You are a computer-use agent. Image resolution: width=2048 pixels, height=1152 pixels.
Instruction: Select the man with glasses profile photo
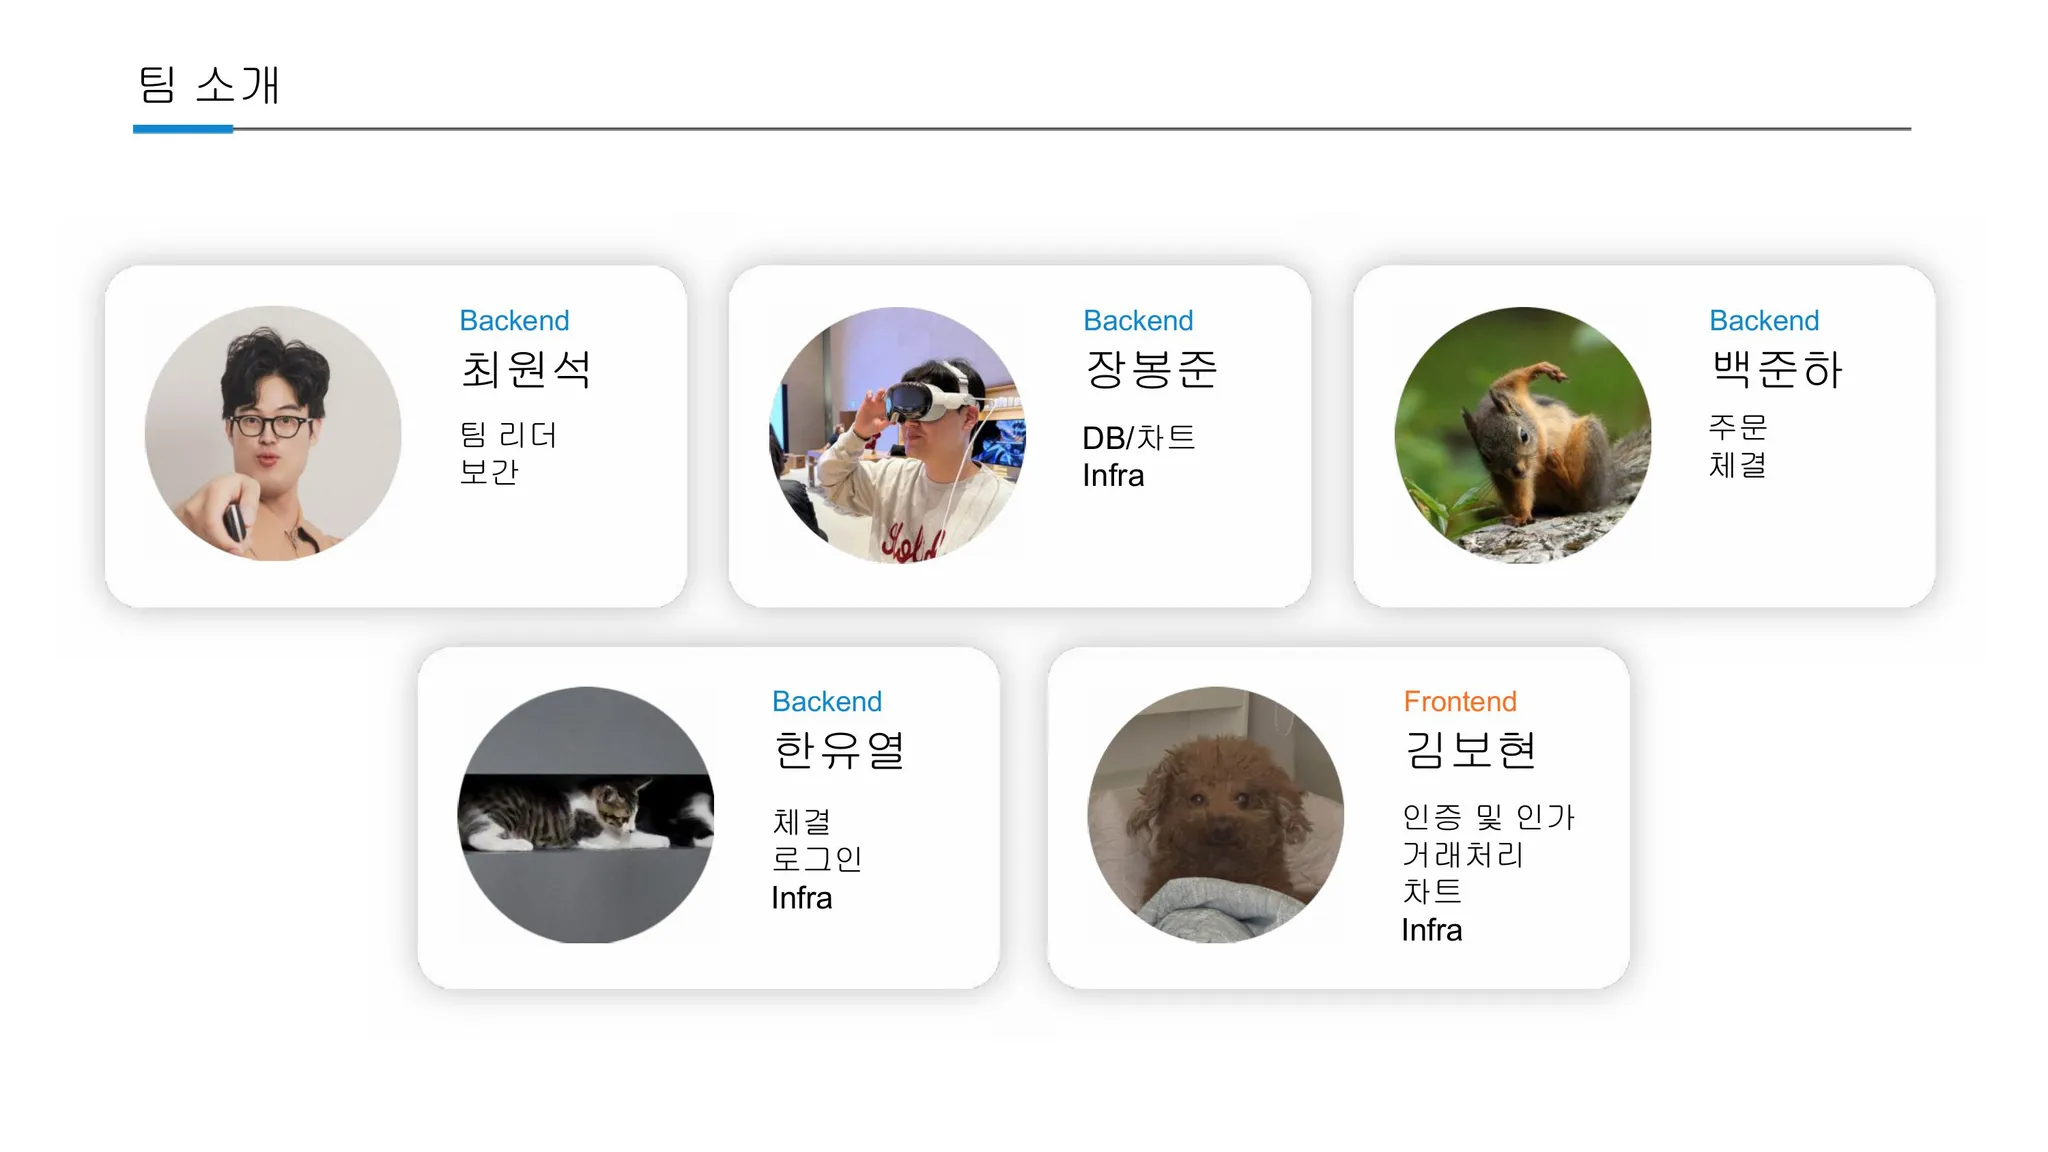tap(273, 433)
